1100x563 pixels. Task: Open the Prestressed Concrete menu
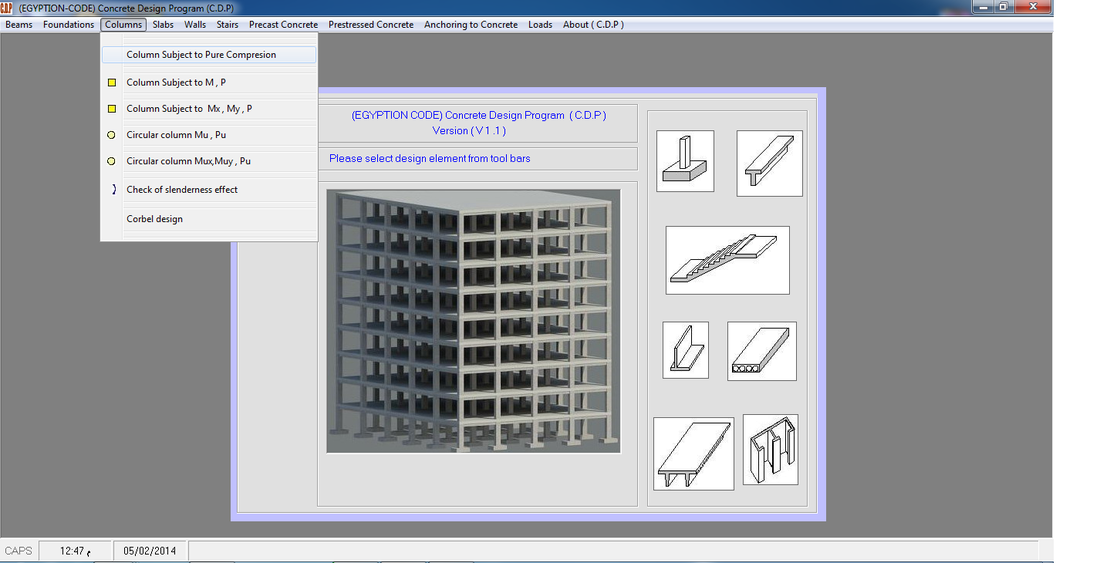(371, 25)
